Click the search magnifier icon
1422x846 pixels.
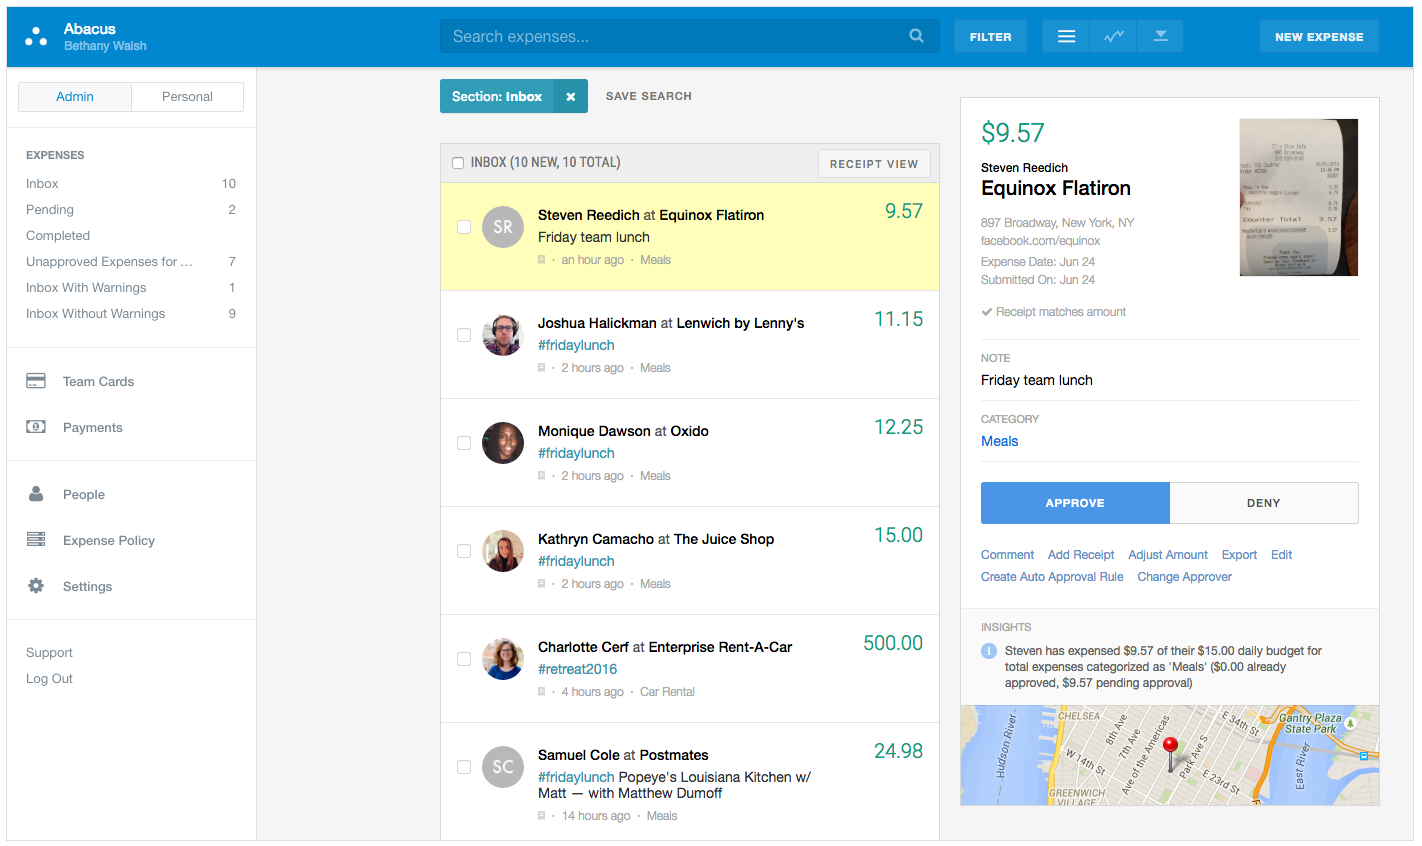916,36
